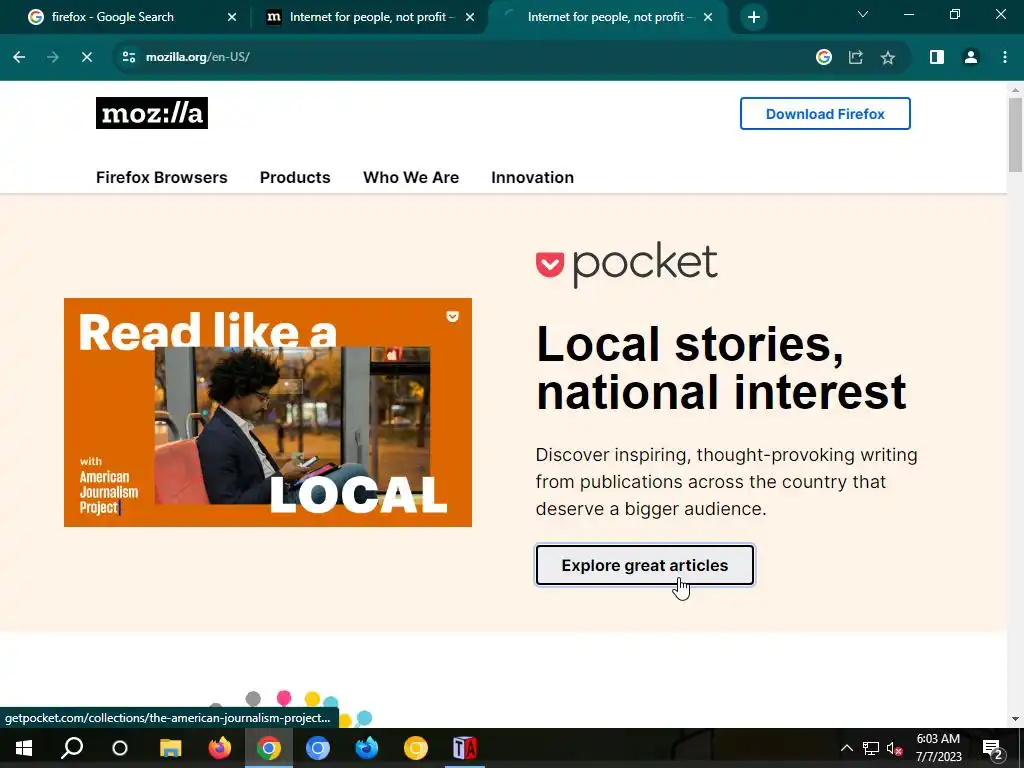Image resolution: width=1024 pixels, height=768 pixels.
Task: Click the Pocket logo
Action: pos(626,264)
